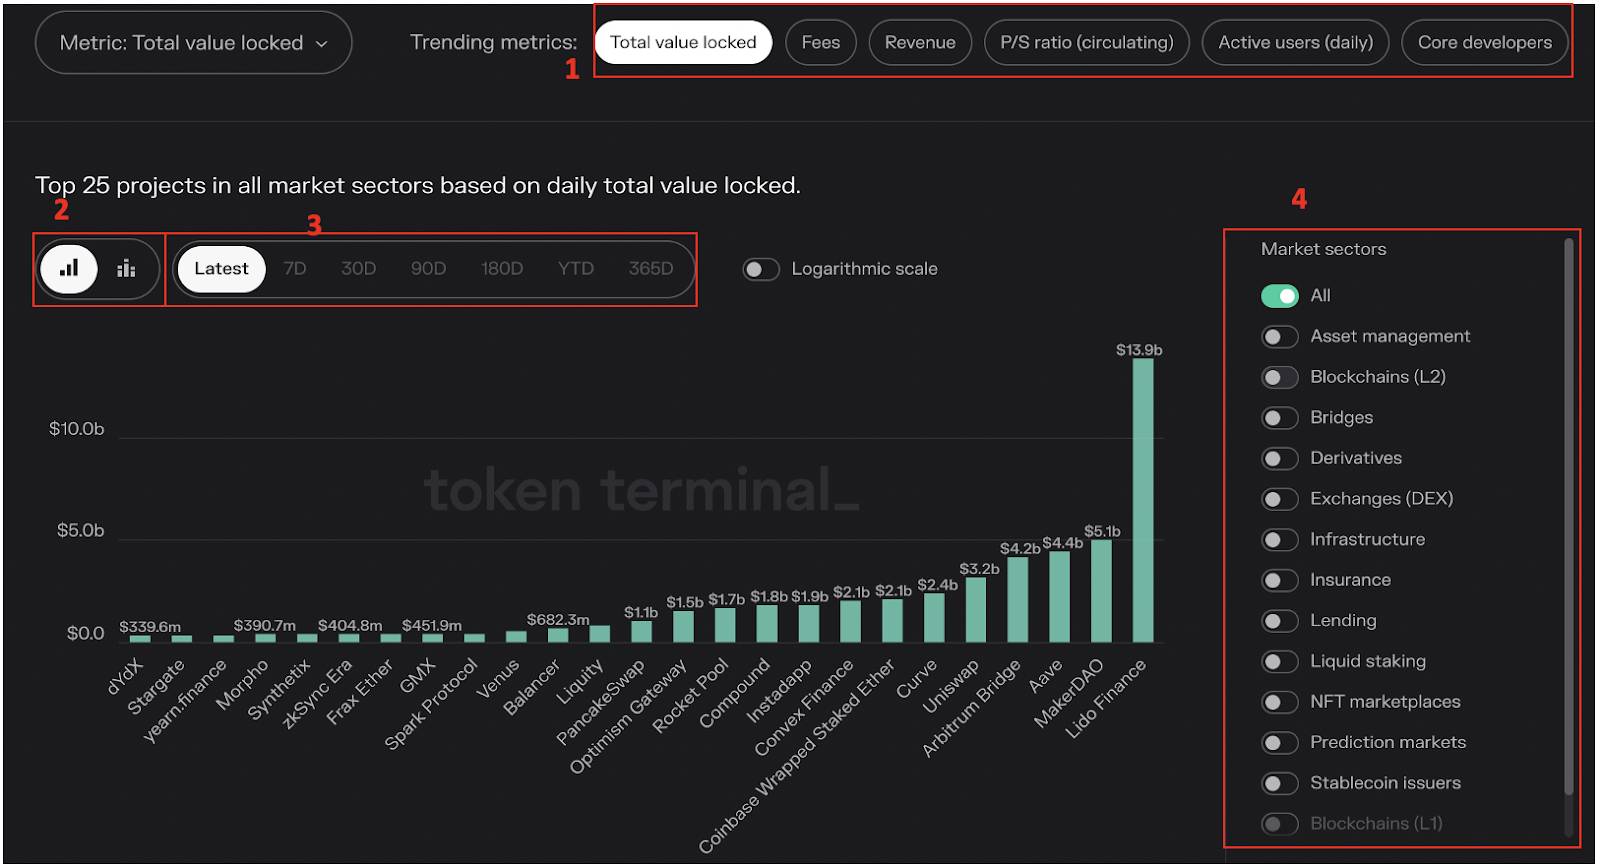Enable the Lending sector toggle
The width and height of the screenshot is (1600, 868).
coord(1280,621)
